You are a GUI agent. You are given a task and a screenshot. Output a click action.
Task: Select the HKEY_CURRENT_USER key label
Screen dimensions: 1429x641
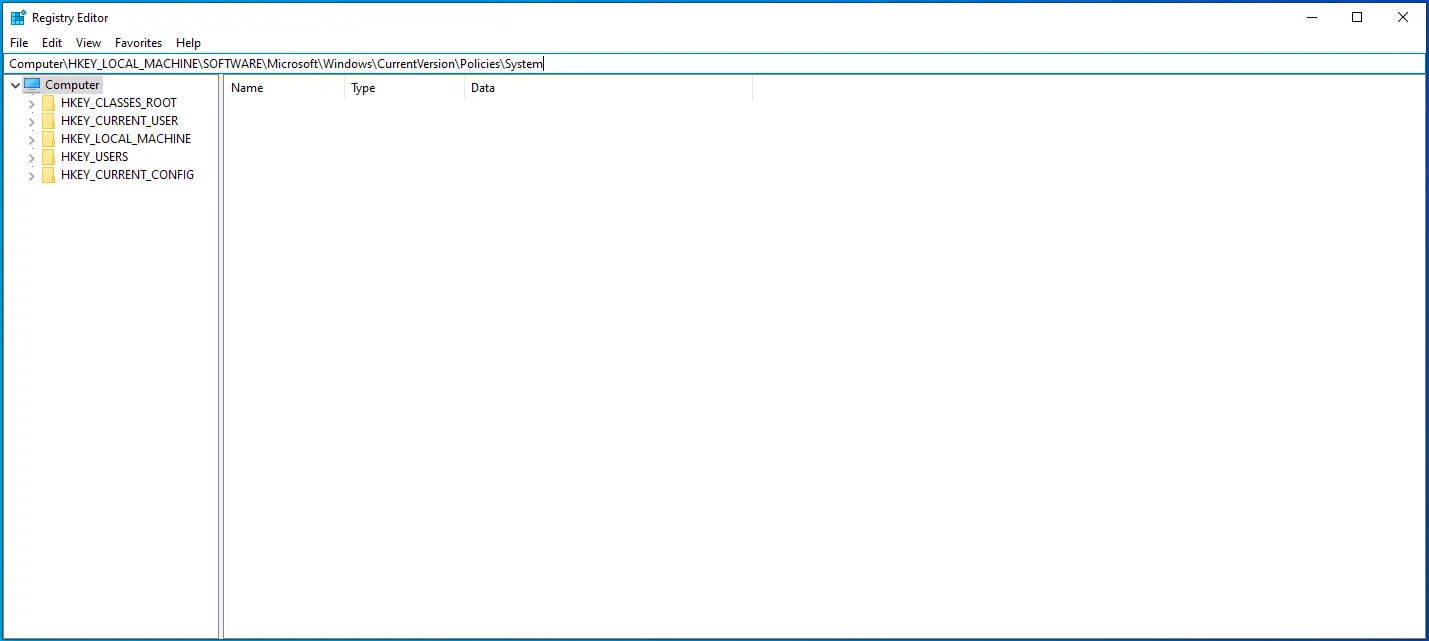(x=120, y=121)
